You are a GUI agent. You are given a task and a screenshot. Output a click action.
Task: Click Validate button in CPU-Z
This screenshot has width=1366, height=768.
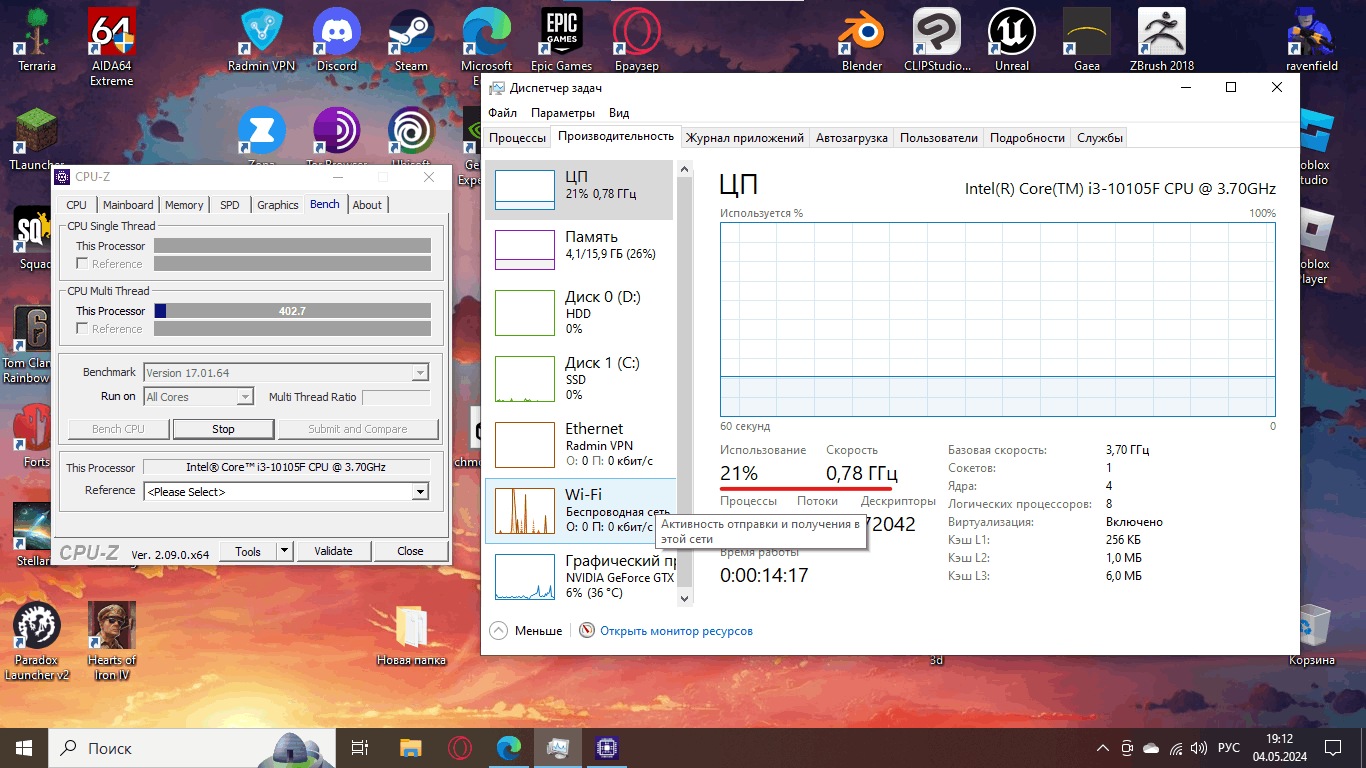[333, 551]
